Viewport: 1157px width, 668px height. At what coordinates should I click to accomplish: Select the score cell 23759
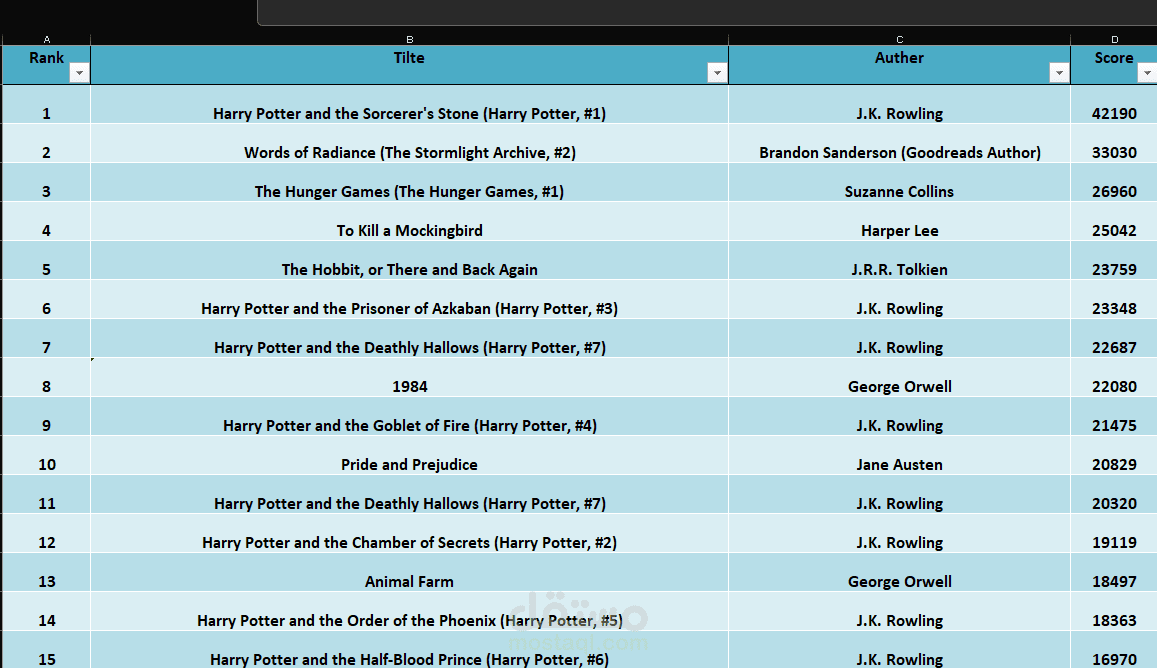[1114, 261]
